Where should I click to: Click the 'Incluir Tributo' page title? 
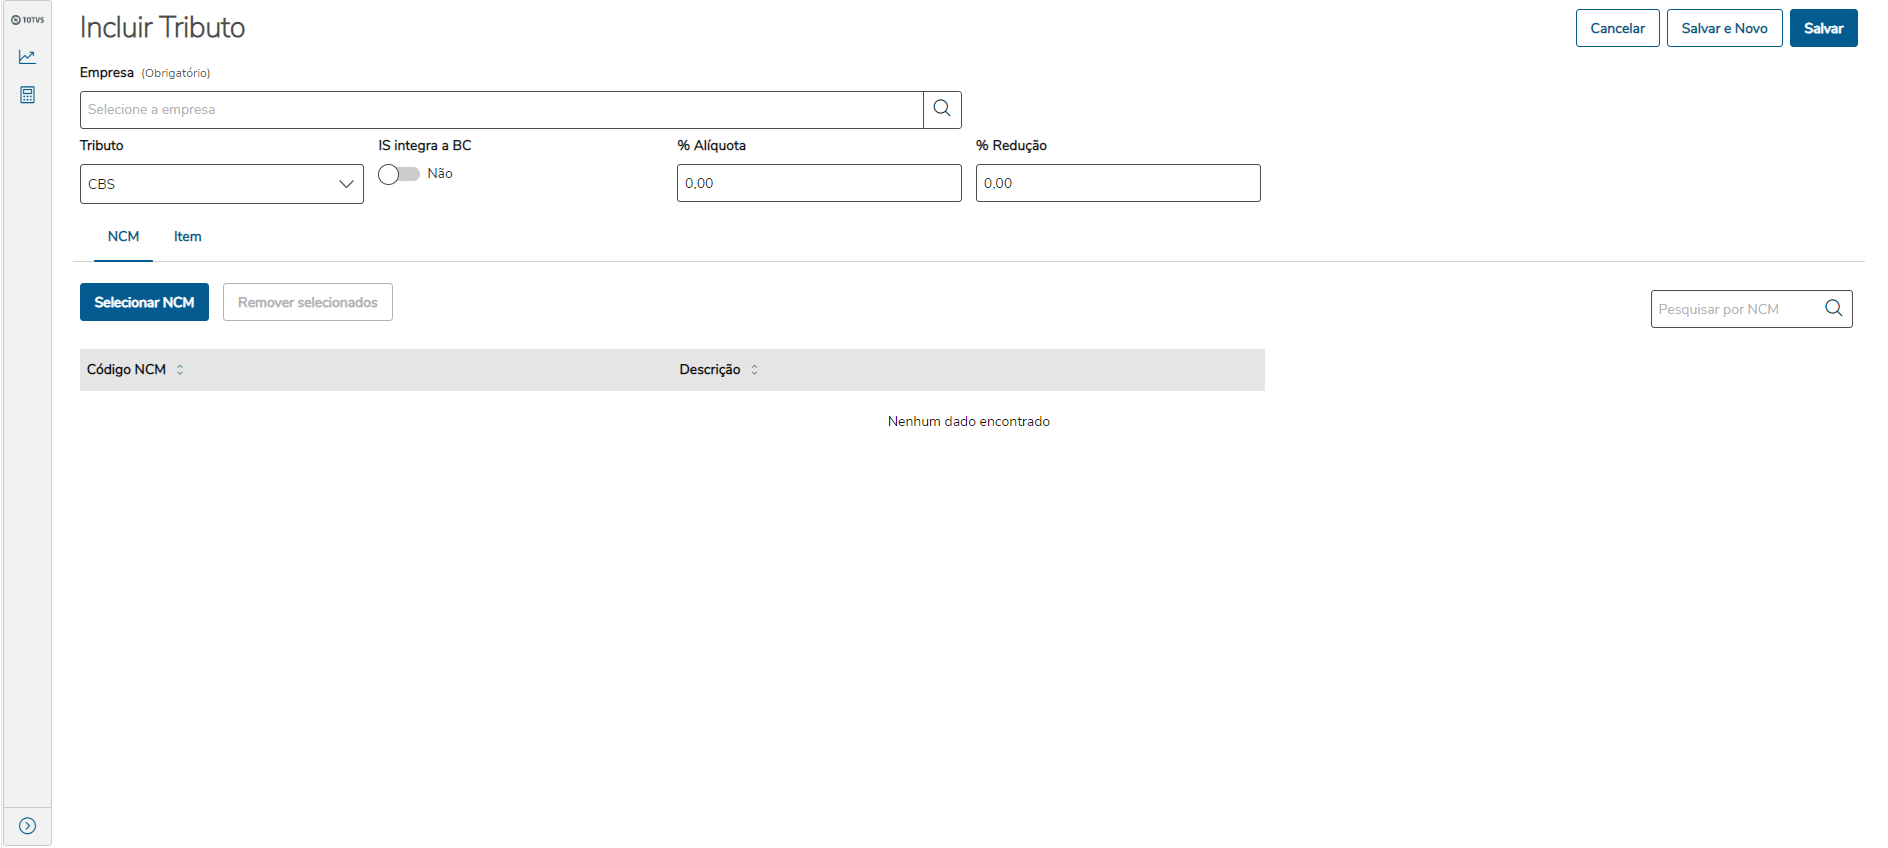(x=163, y=28)
